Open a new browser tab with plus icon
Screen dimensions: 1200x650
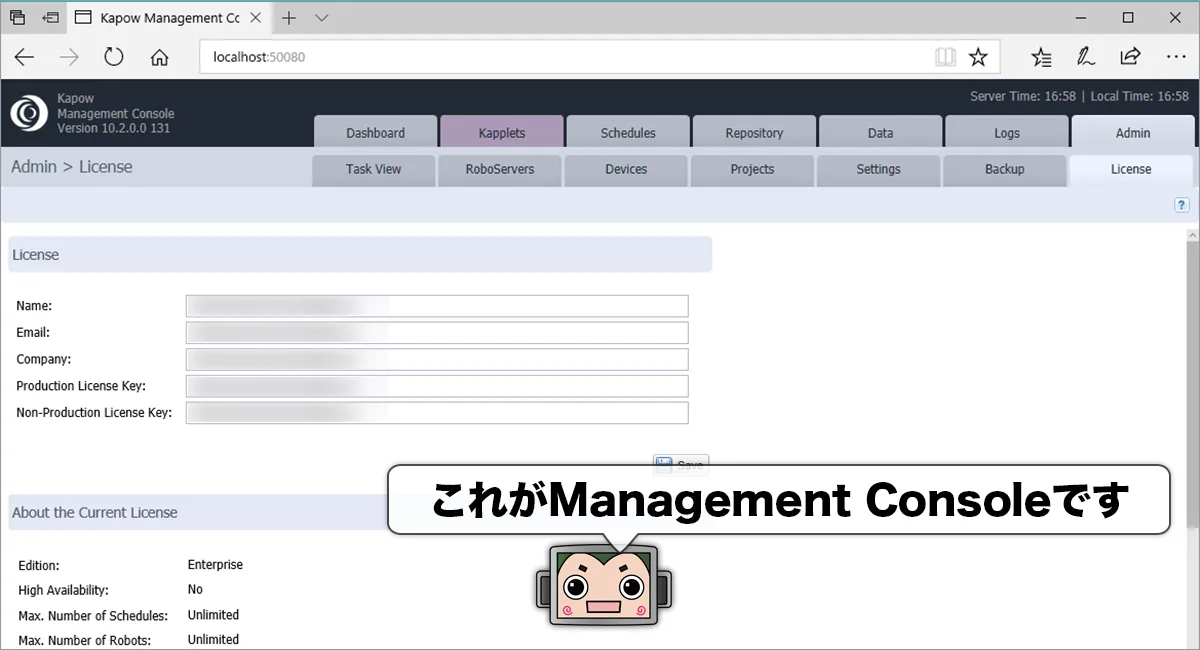click(x=289, y=18)
